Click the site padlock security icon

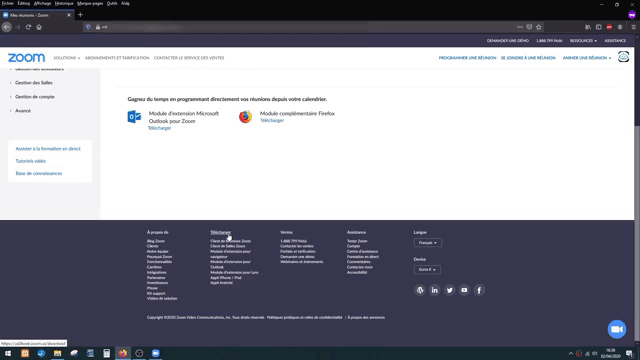pos(98,27)
